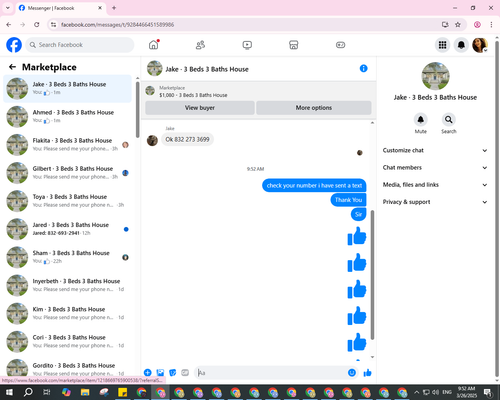Open Ahmed - 3 Beds 3 Baths House chat
Viewport: 500px width, 400px height.
[68, 117]
